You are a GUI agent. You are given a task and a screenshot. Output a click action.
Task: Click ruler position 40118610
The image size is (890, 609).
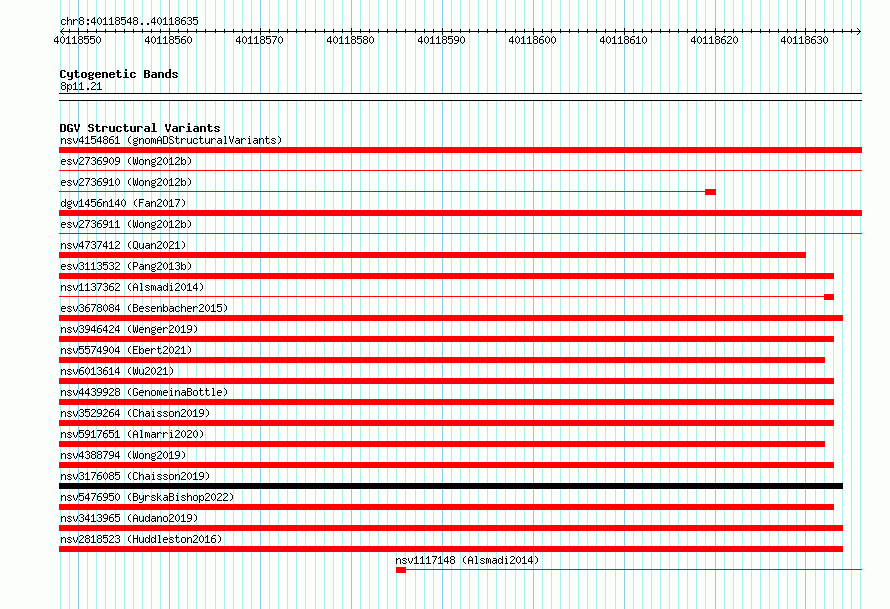click(x=623, y=40)
